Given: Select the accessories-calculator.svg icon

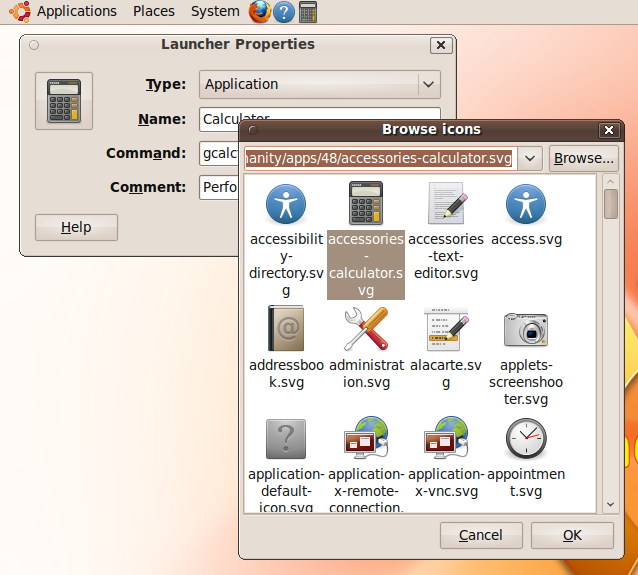Looking at the screenshot, I should coord(366,203).
